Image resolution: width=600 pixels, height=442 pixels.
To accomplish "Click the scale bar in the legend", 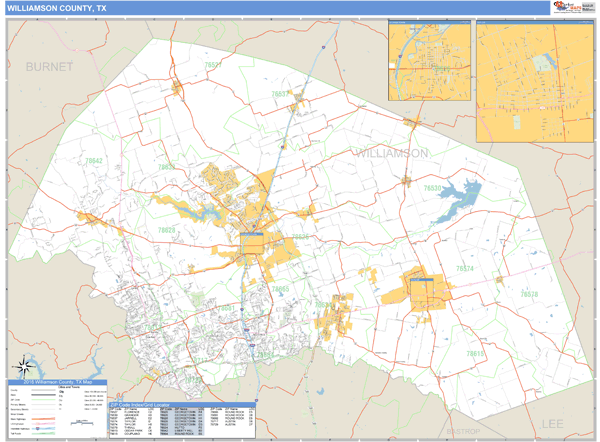I will tap(82, 423).
